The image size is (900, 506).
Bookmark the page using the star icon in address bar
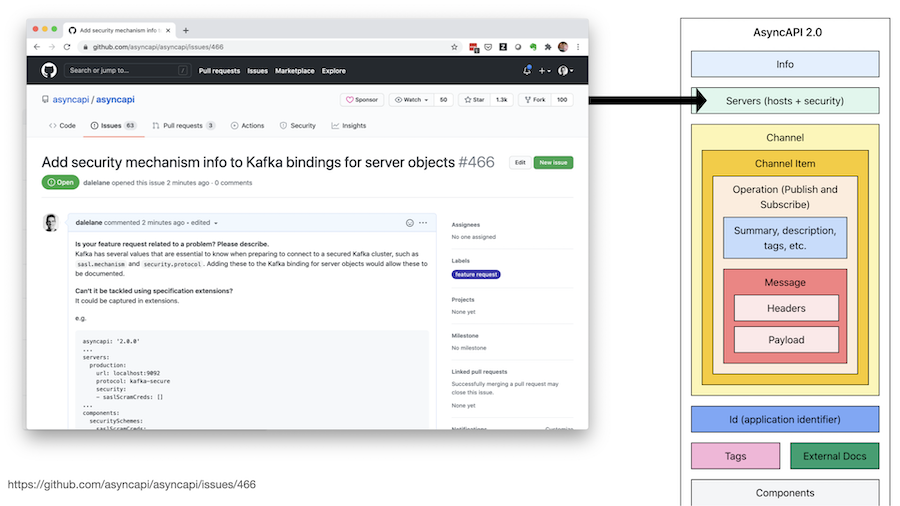tap(454, 47)
